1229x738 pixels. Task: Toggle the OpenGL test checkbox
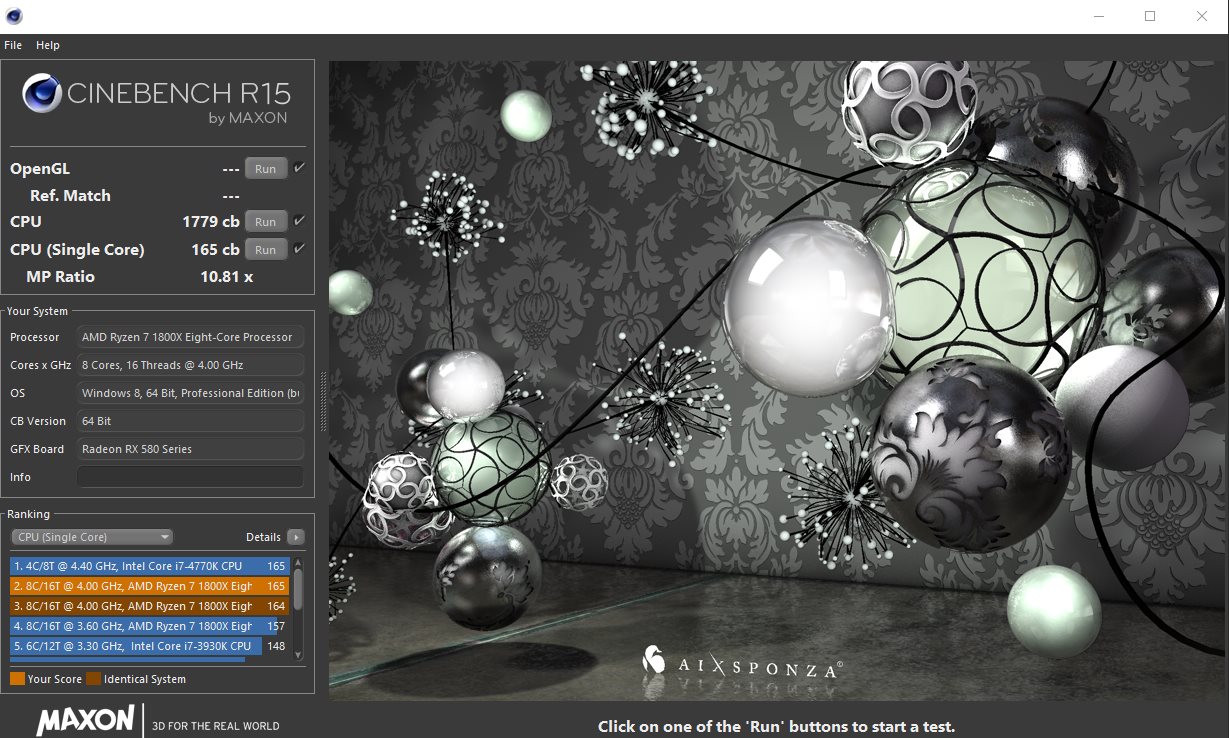pos(299,168)
